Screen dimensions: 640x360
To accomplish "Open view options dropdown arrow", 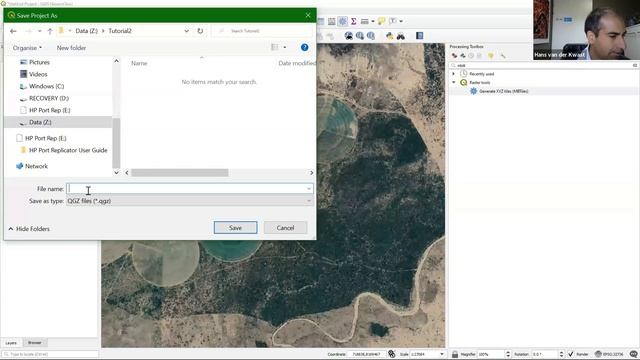I will 285,47.
